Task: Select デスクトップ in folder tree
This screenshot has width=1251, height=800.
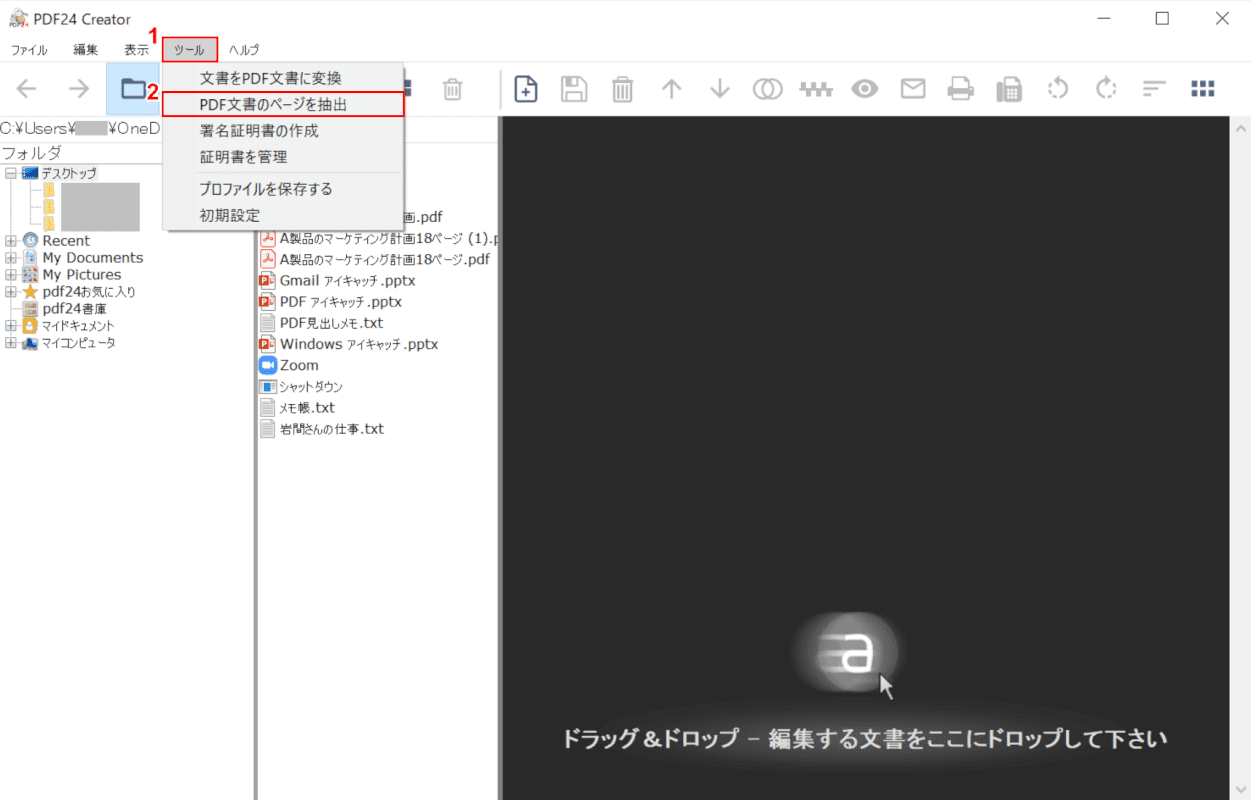Action: [x=69, y=173]
